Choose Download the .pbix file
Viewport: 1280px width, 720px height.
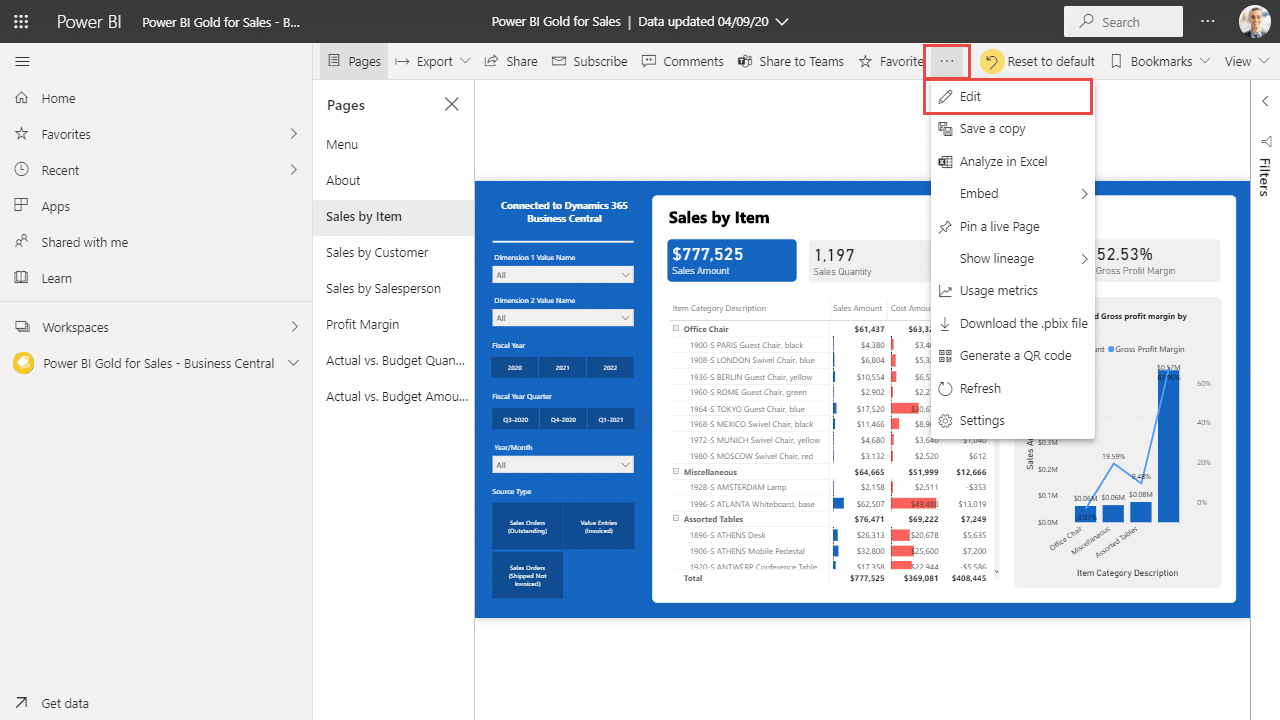pyautogui.click(x=1013, y=323)
